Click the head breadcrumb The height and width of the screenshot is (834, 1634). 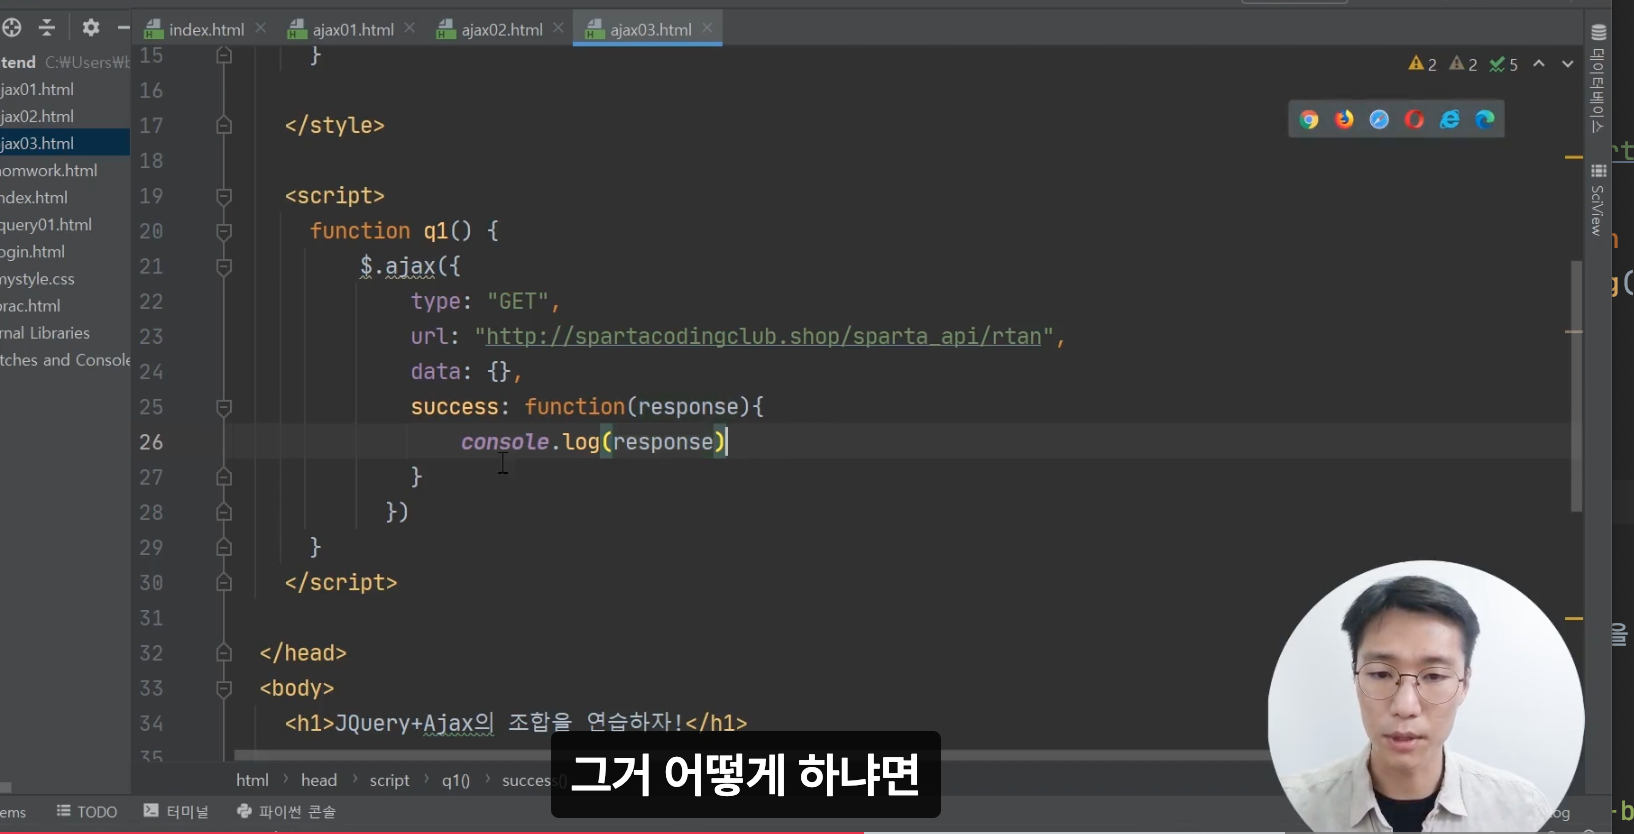pyautogui.click(x=319, y=780)
